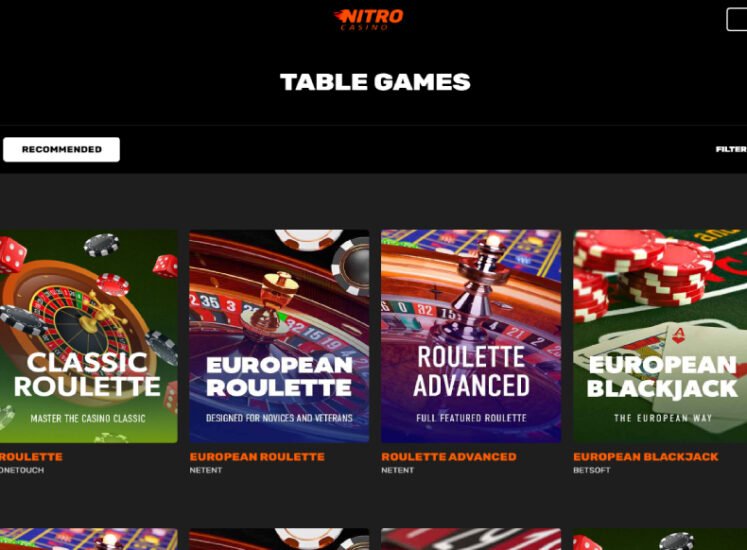Click the Betsoft provider label
The image size is (747, 550).
coord(591,470)
